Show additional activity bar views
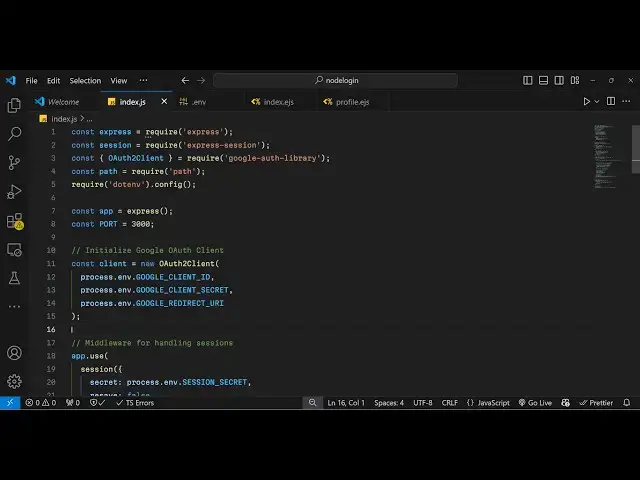The height and width of the screenshot is (480, 640). [14, 306]
